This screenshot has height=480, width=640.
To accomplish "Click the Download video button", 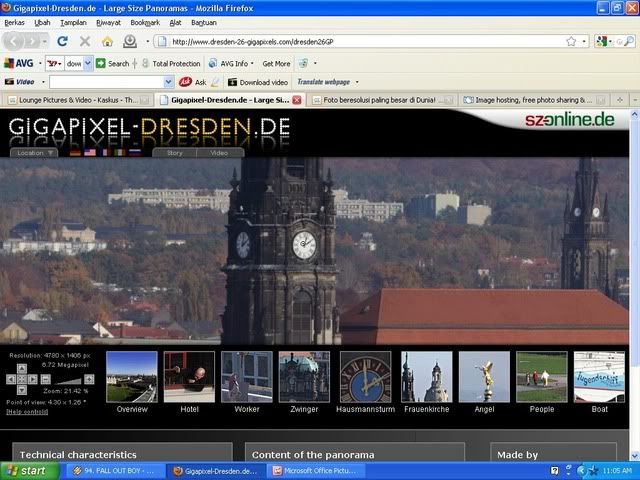I will click(x=258, y=82).
